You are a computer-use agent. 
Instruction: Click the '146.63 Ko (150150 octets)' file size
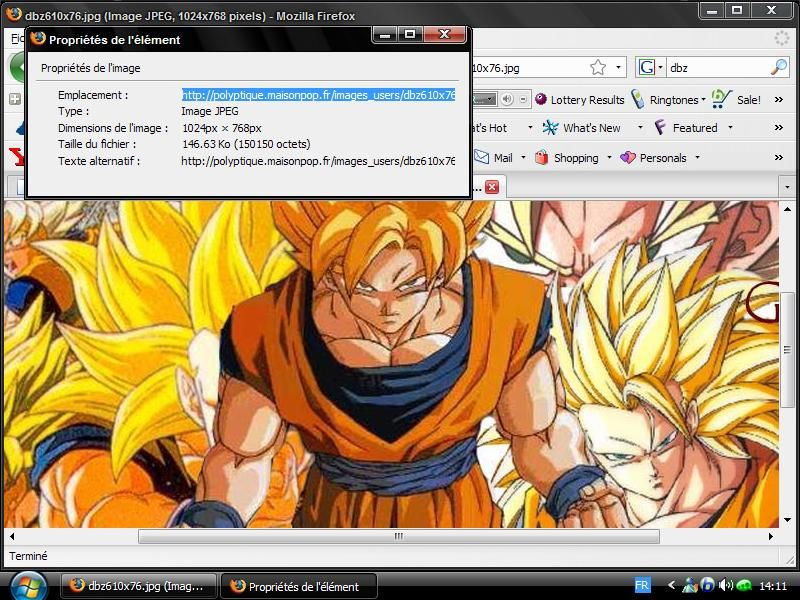coord(246,144)
